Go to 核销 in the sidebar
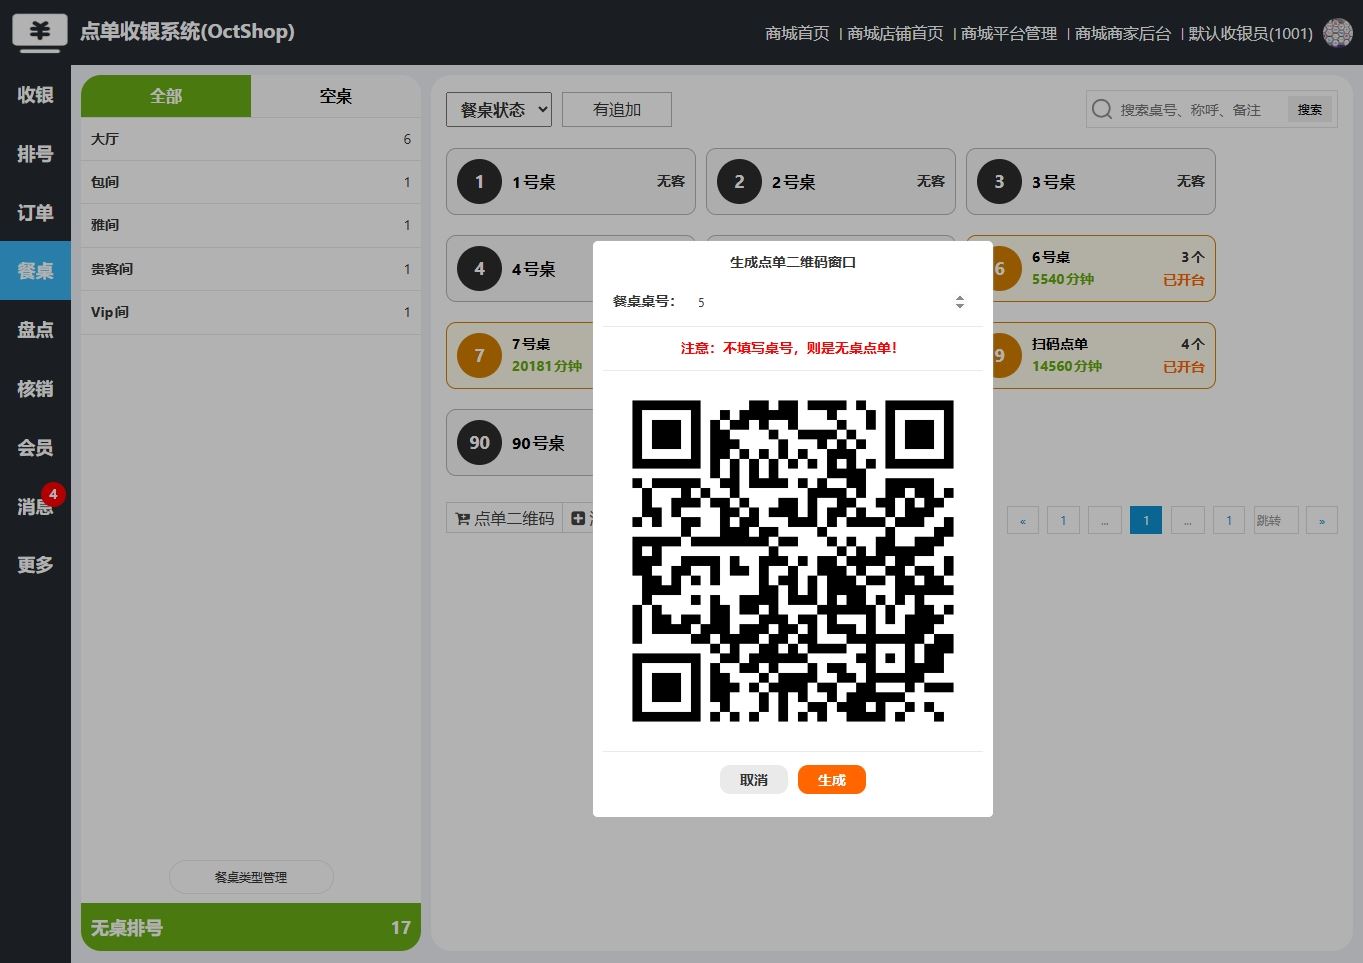The width and height of the screenshot is (1363, 963). [35, 389]
